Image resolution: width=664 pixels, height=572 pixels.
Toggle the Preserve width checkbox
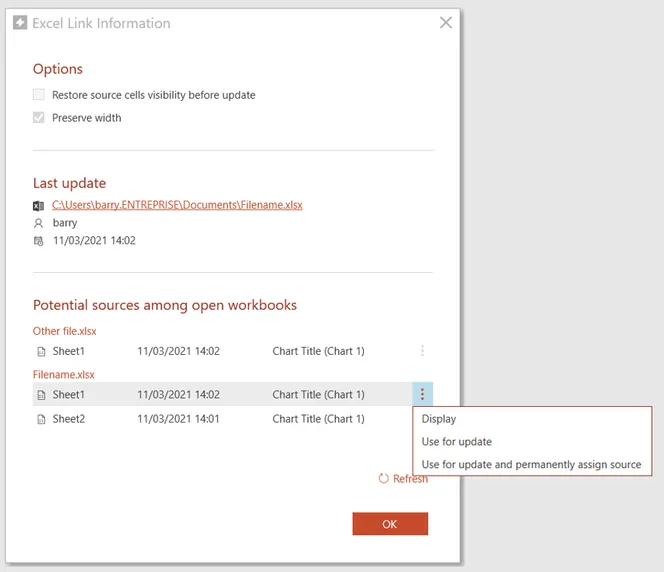pyautogui.click(x=39, y=117)
